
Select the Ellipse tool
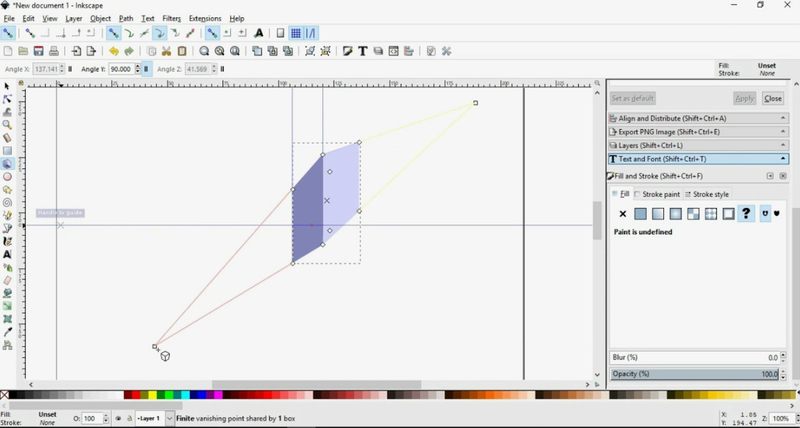(x=7, y=177)
